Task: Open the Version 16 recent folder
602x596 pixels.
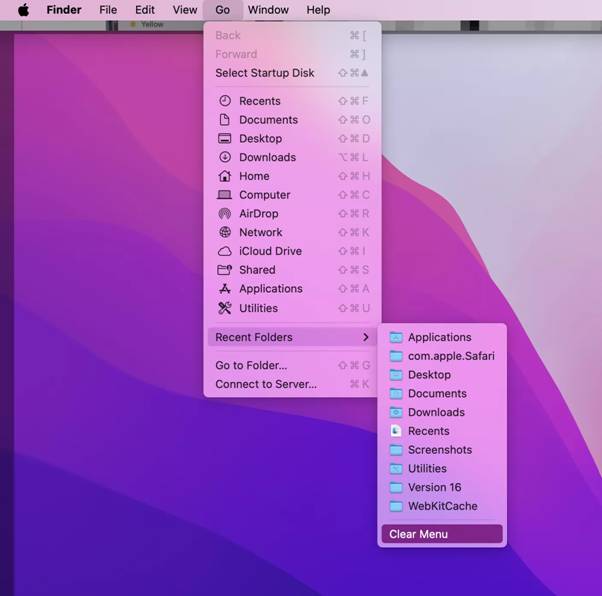Action: [434, 487]
